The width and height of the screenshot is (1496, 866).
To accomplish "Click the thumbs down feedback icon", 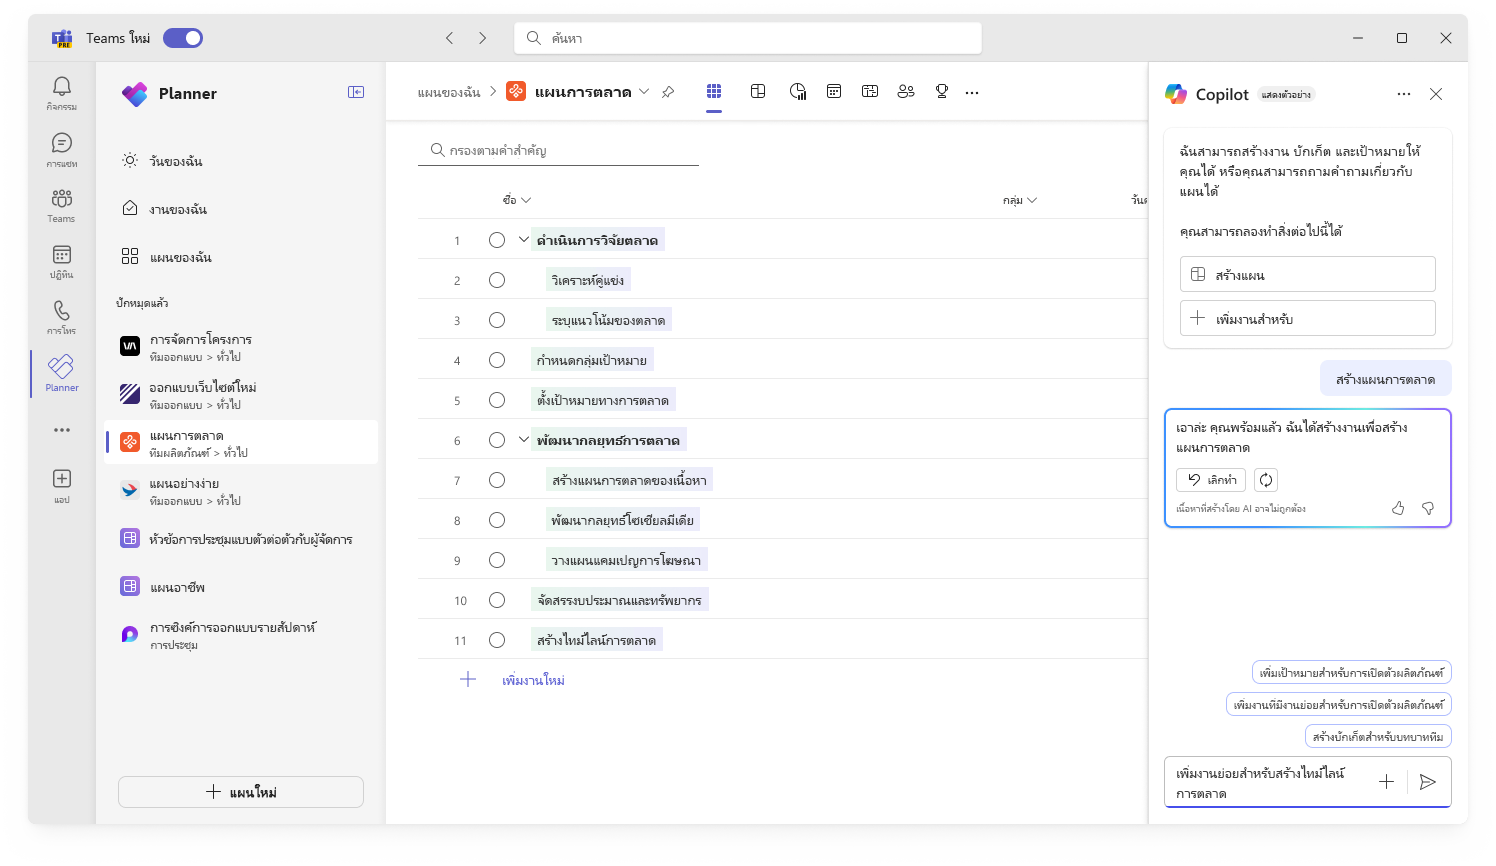I will 1428,508.
